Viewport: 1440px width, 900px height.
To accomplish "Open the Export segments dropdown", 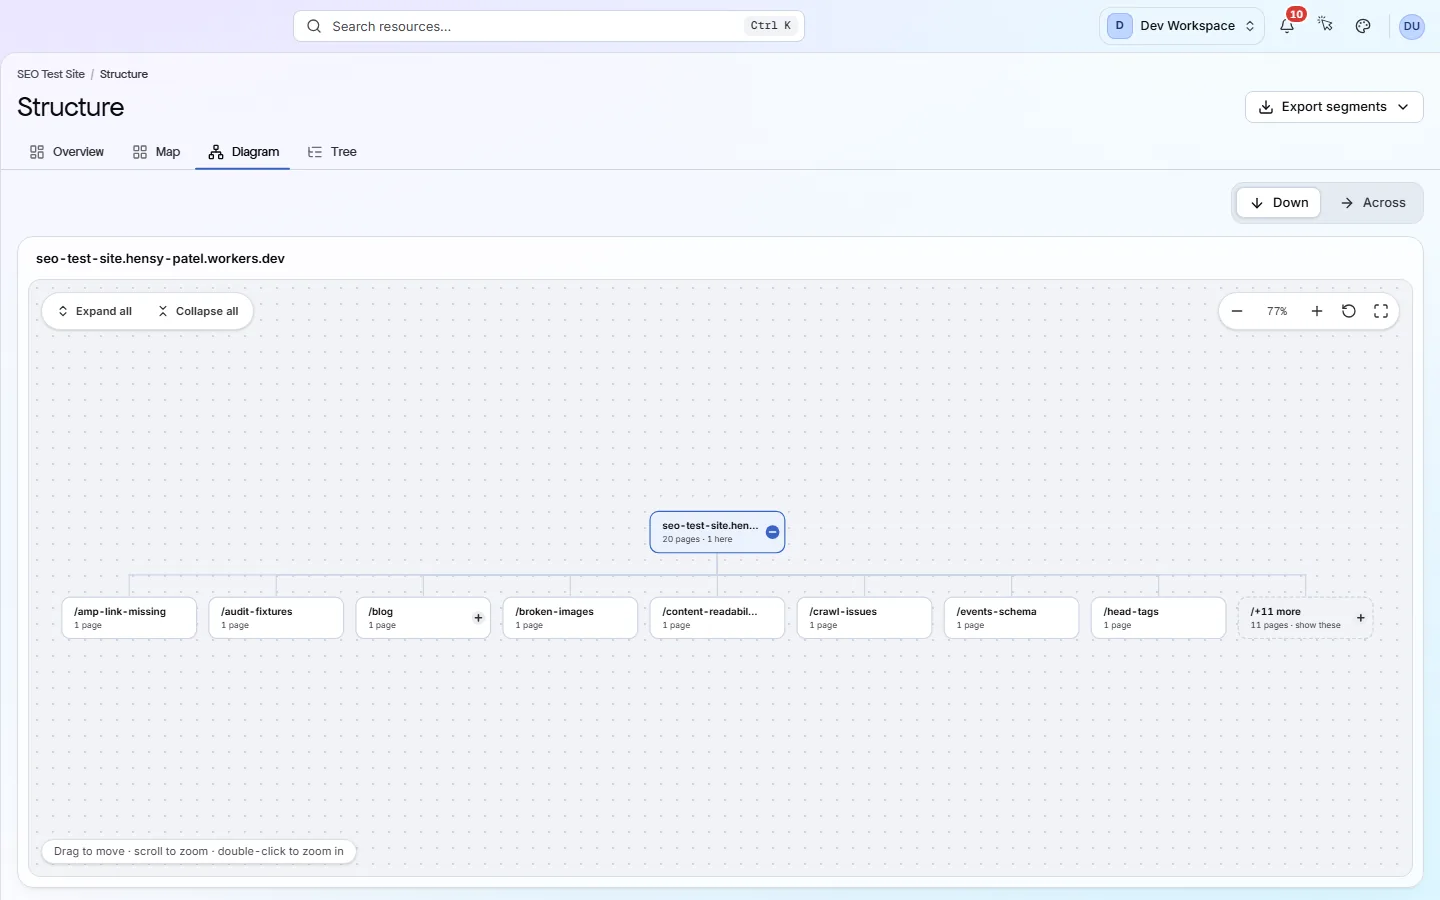I will (x=1334, y=107).
